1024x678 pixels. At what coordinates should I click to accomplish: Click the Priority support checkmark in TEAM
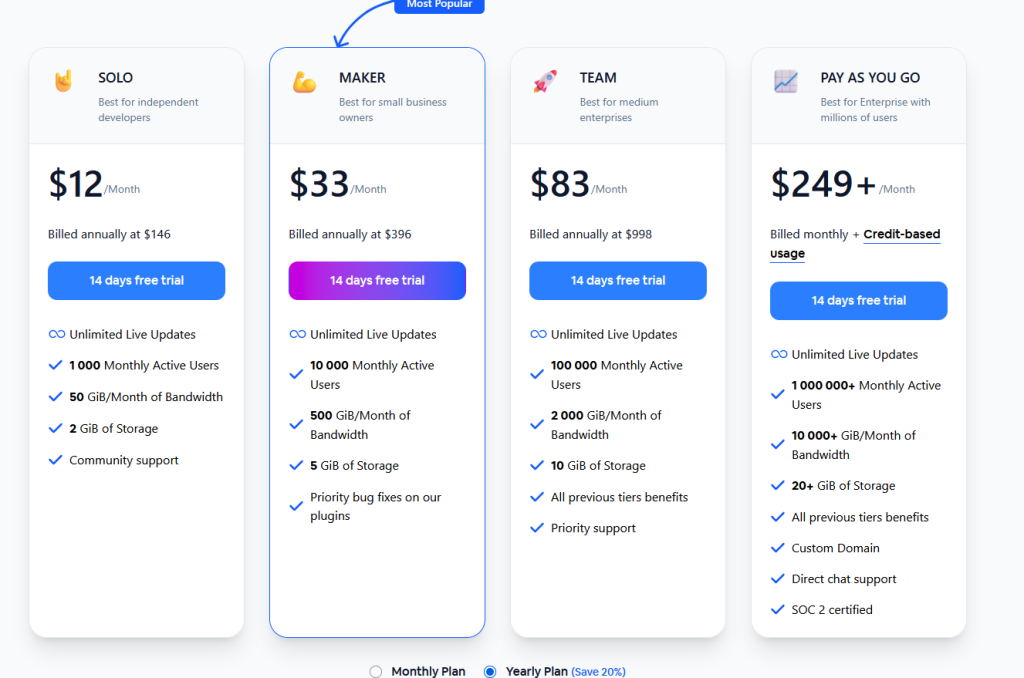[x=538, y=529]
